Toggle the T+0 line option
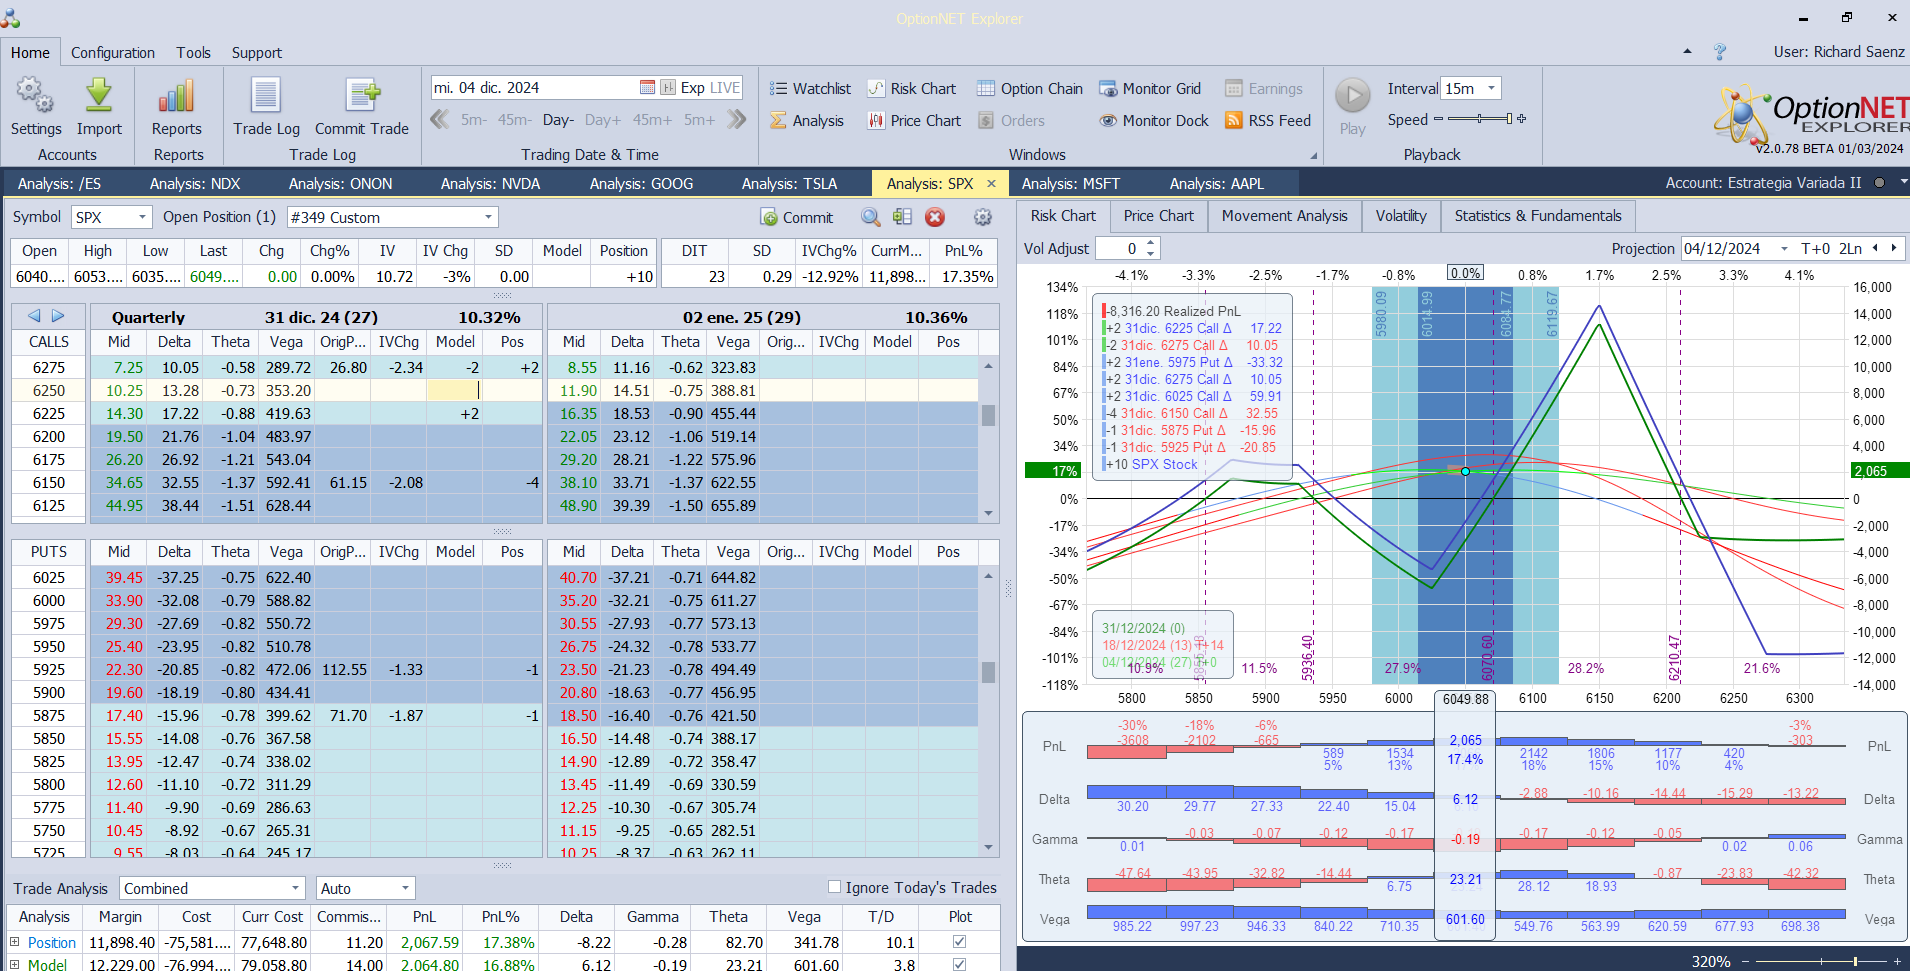 click(1816, 248)
